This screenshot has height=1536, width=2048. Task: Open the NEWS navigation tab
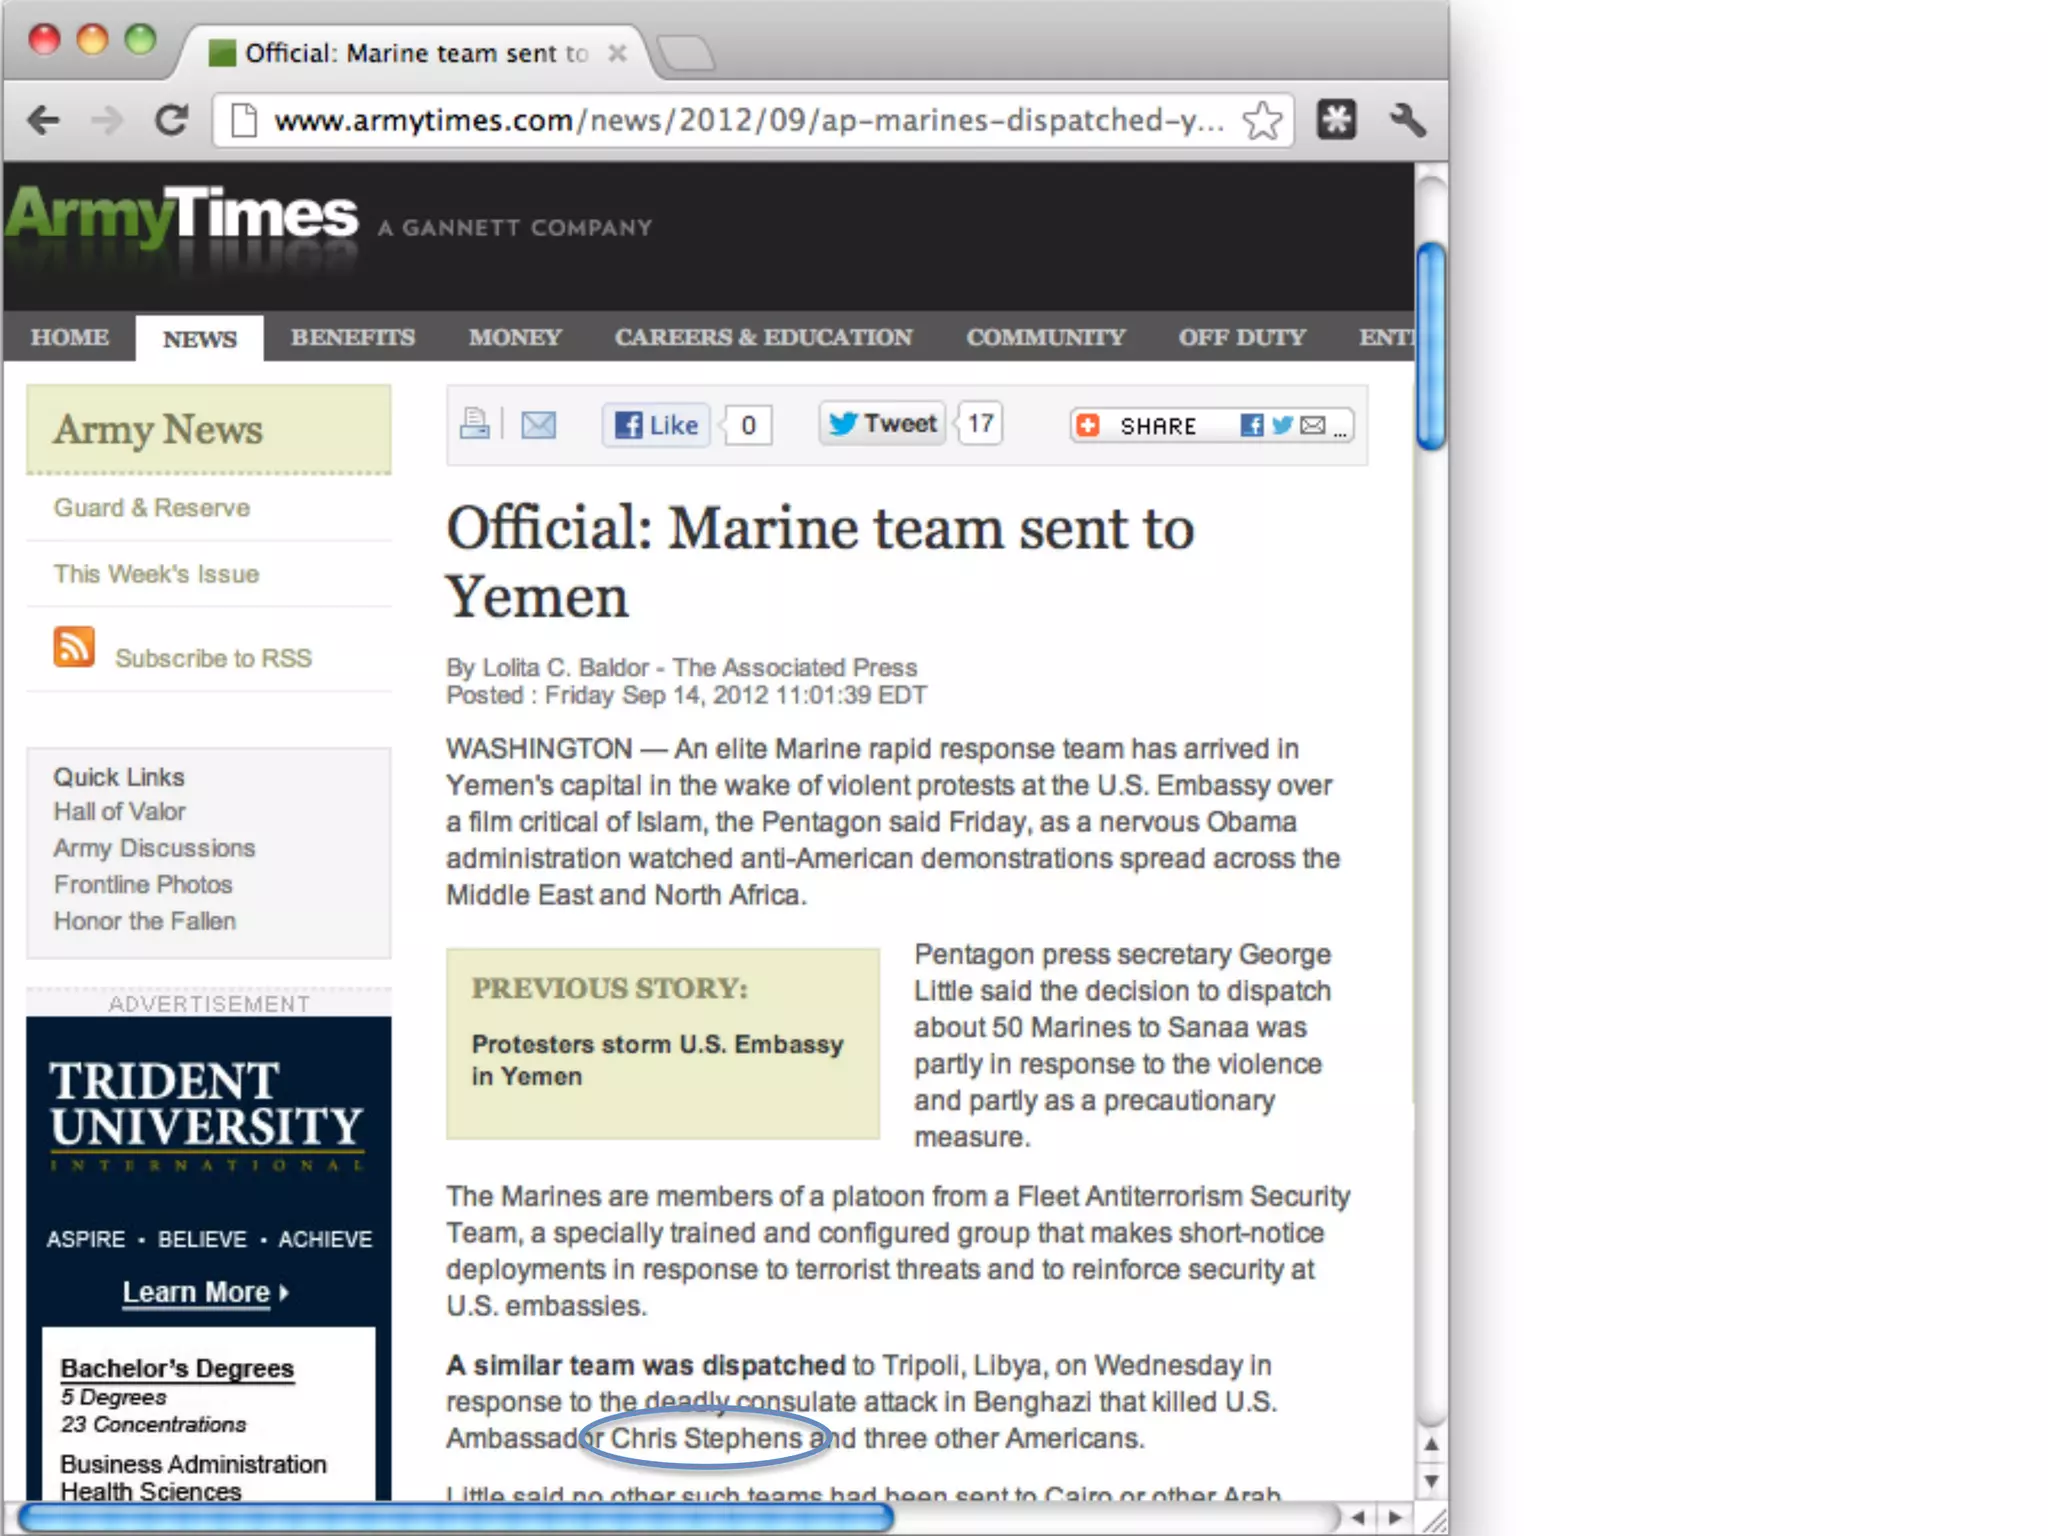pos(200,339)
